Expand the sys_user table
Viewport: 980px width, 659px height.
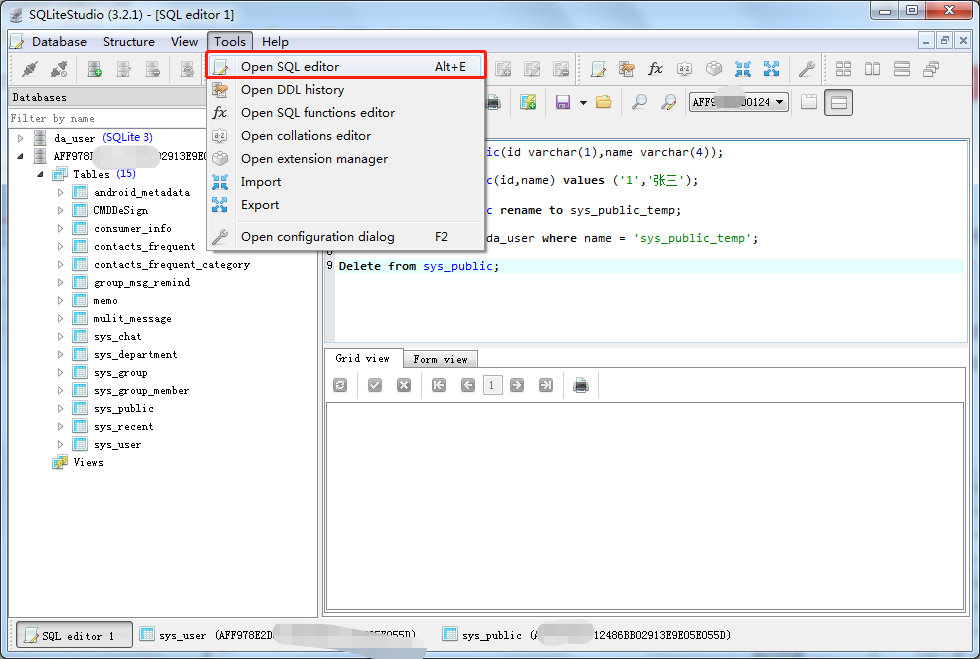[x=61, y=445]
